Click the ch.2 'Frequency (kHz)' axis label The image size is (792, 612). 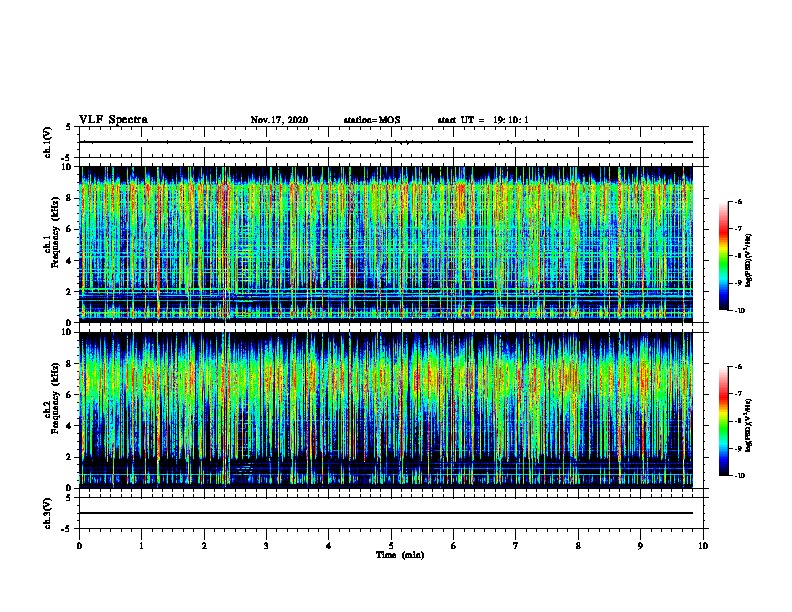pyautogui.click(x=55, y=398)
